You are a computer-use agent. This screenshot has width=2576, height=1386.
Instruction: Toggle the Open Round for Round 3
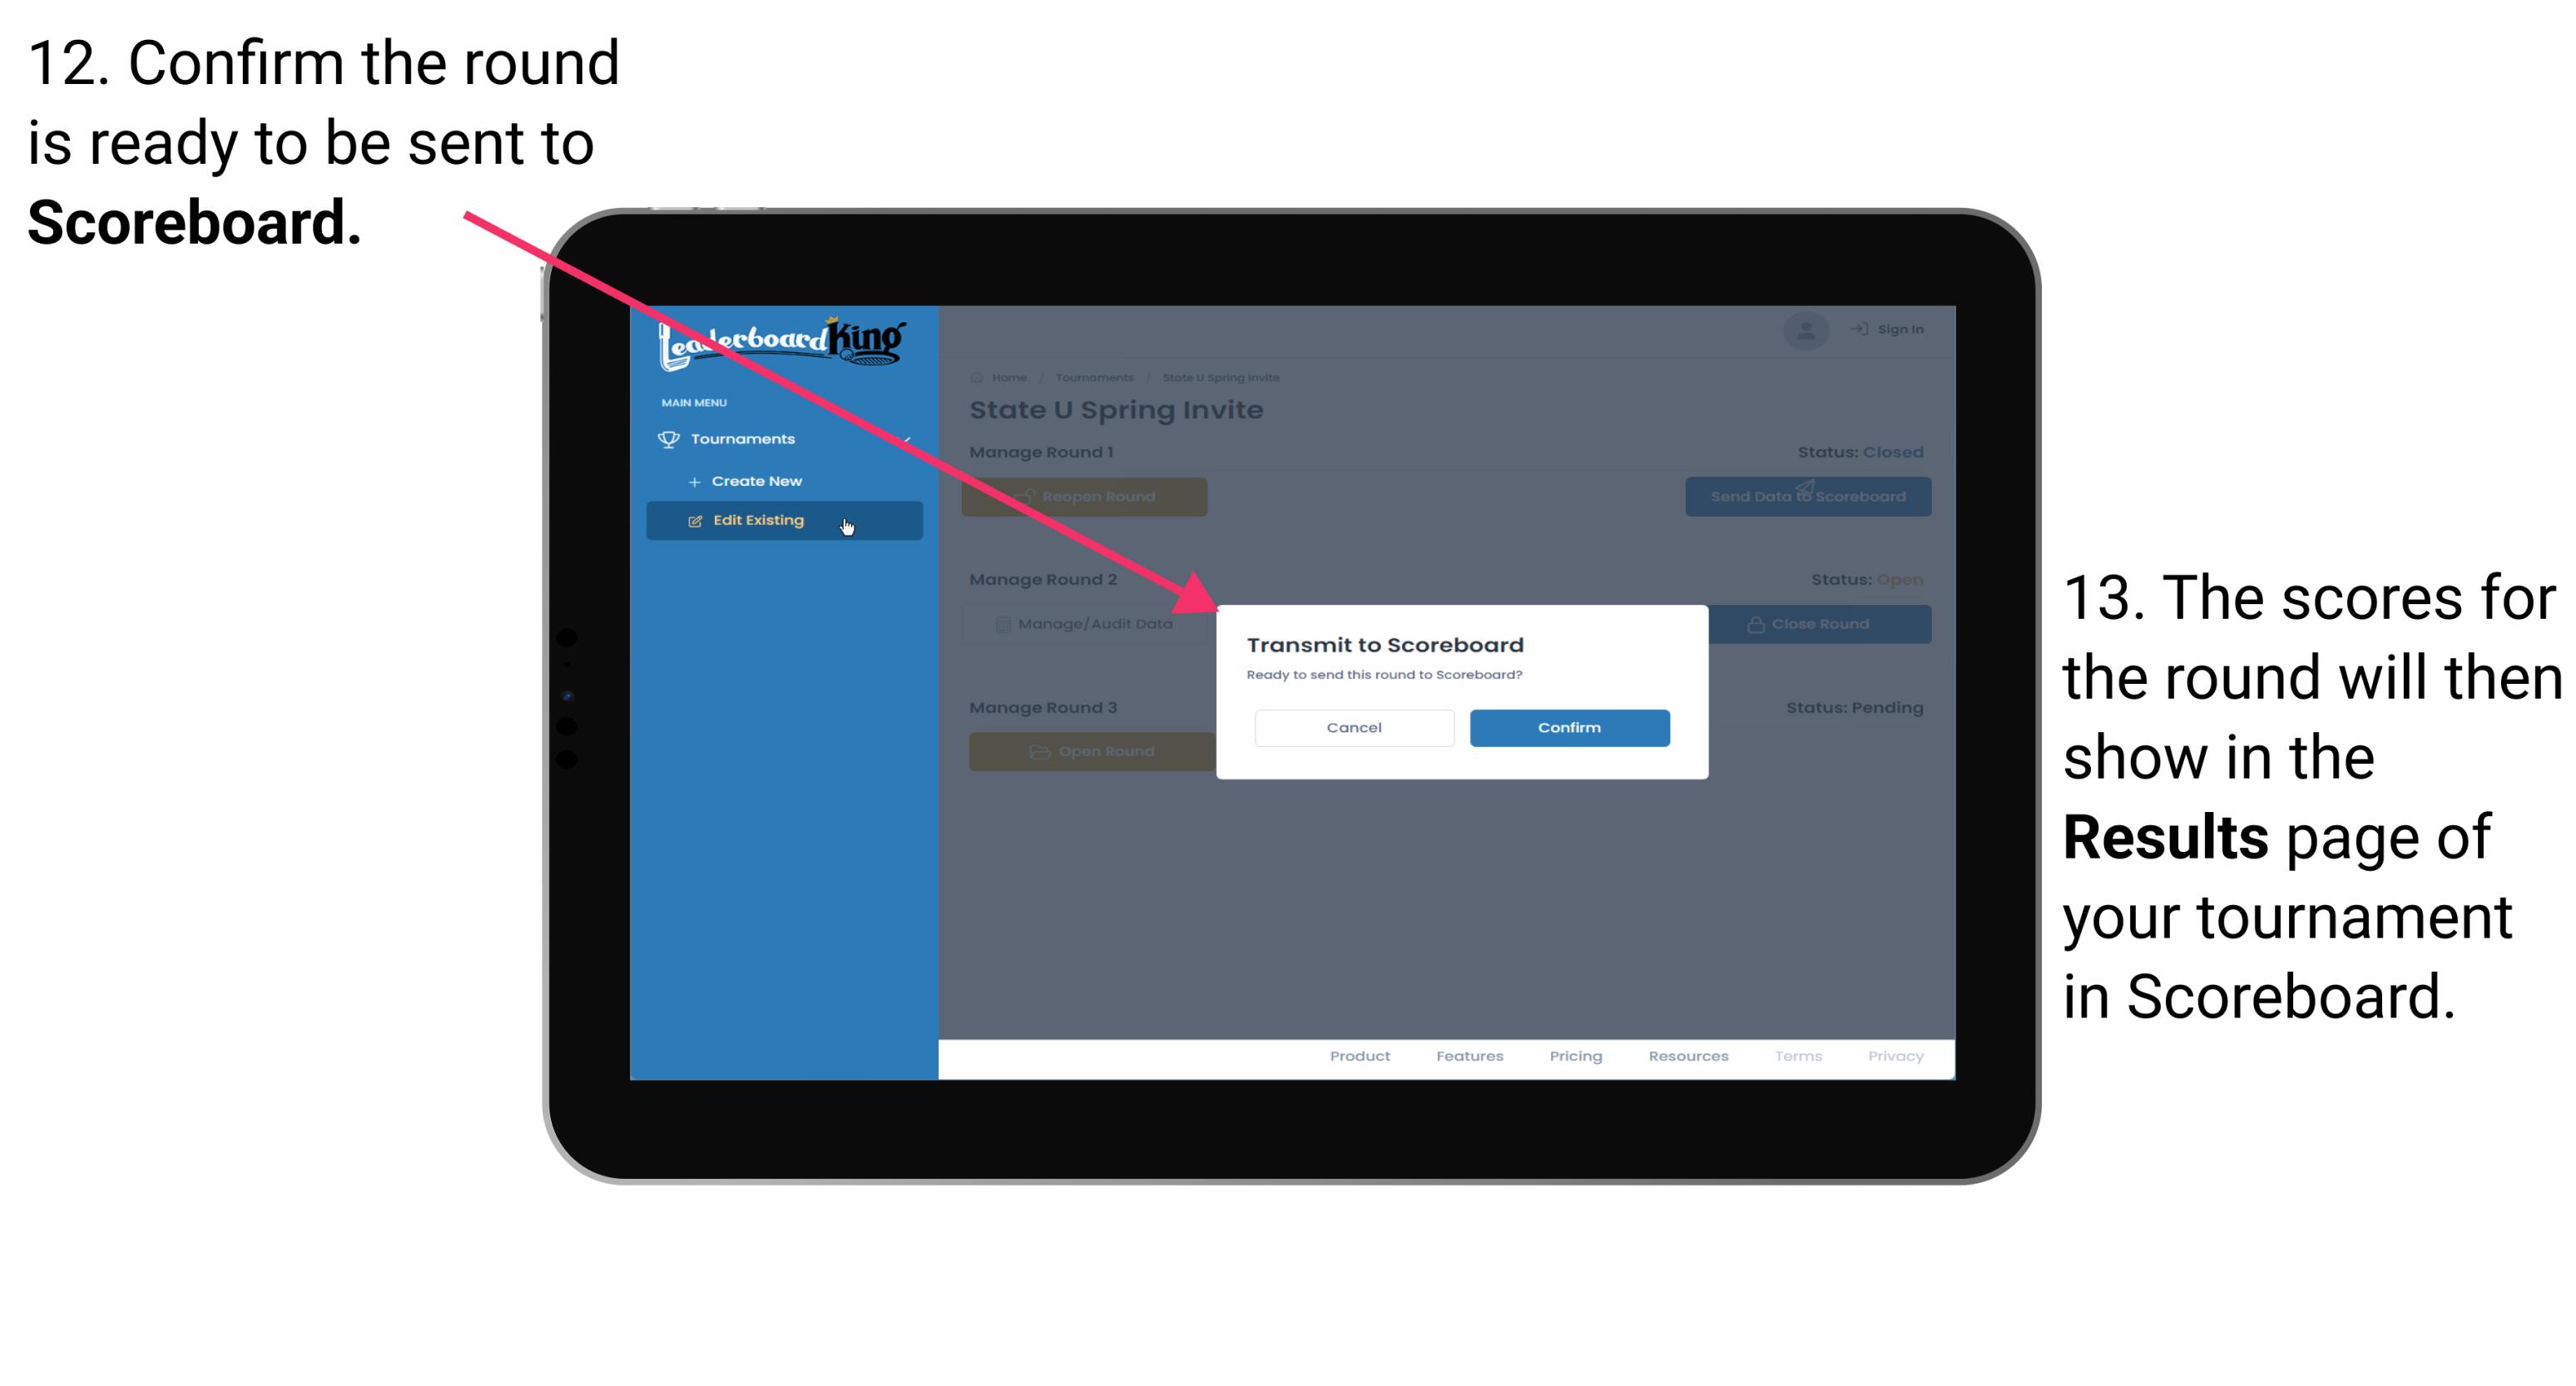pos(1089,751)
